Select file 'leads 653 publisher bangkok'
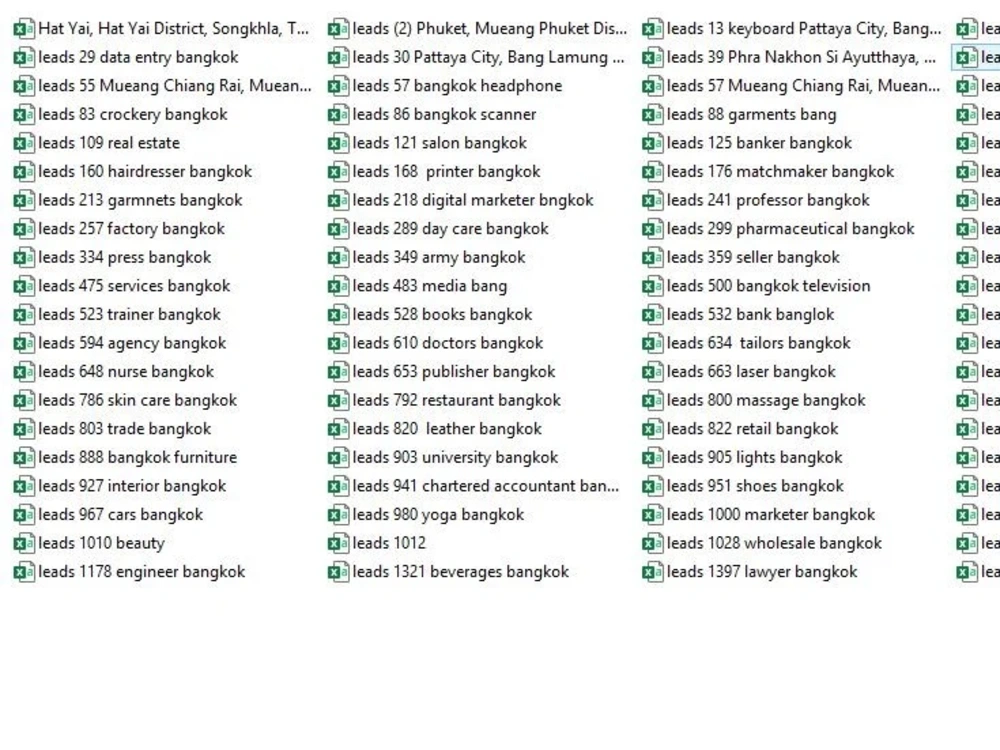 [454, 372]
